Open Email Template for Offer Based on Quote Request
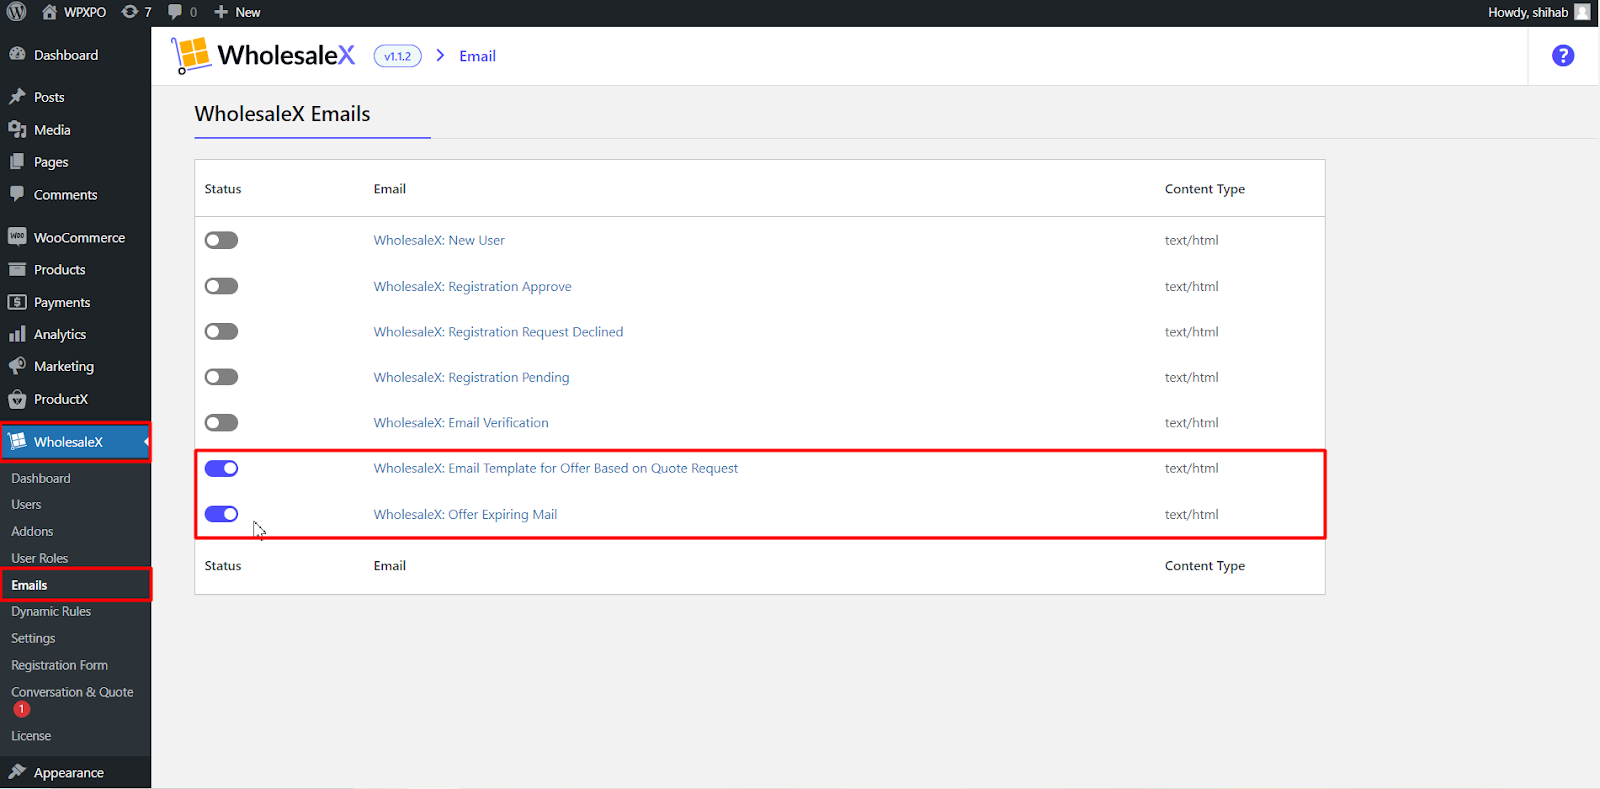The width and height of the screenshot is (1600, 789). coord(556,468)
